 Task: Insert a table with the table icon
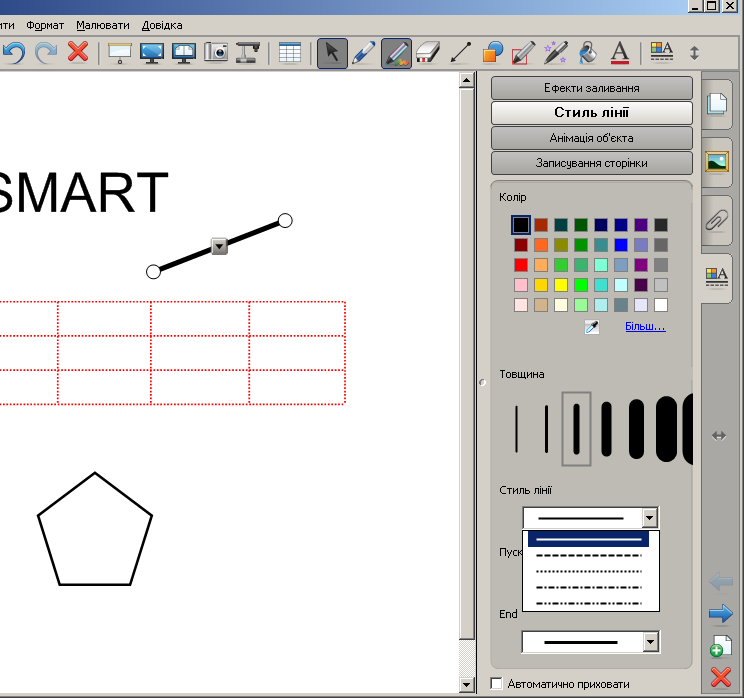(289, 52)
